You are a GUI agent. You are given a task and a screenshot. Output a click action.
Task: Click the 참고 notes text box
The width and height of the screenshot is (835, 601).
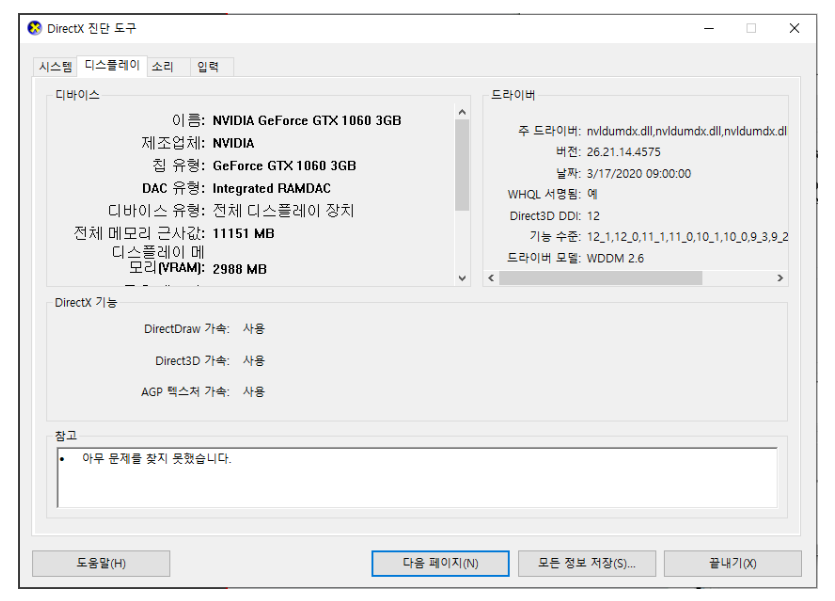[417, 477]
